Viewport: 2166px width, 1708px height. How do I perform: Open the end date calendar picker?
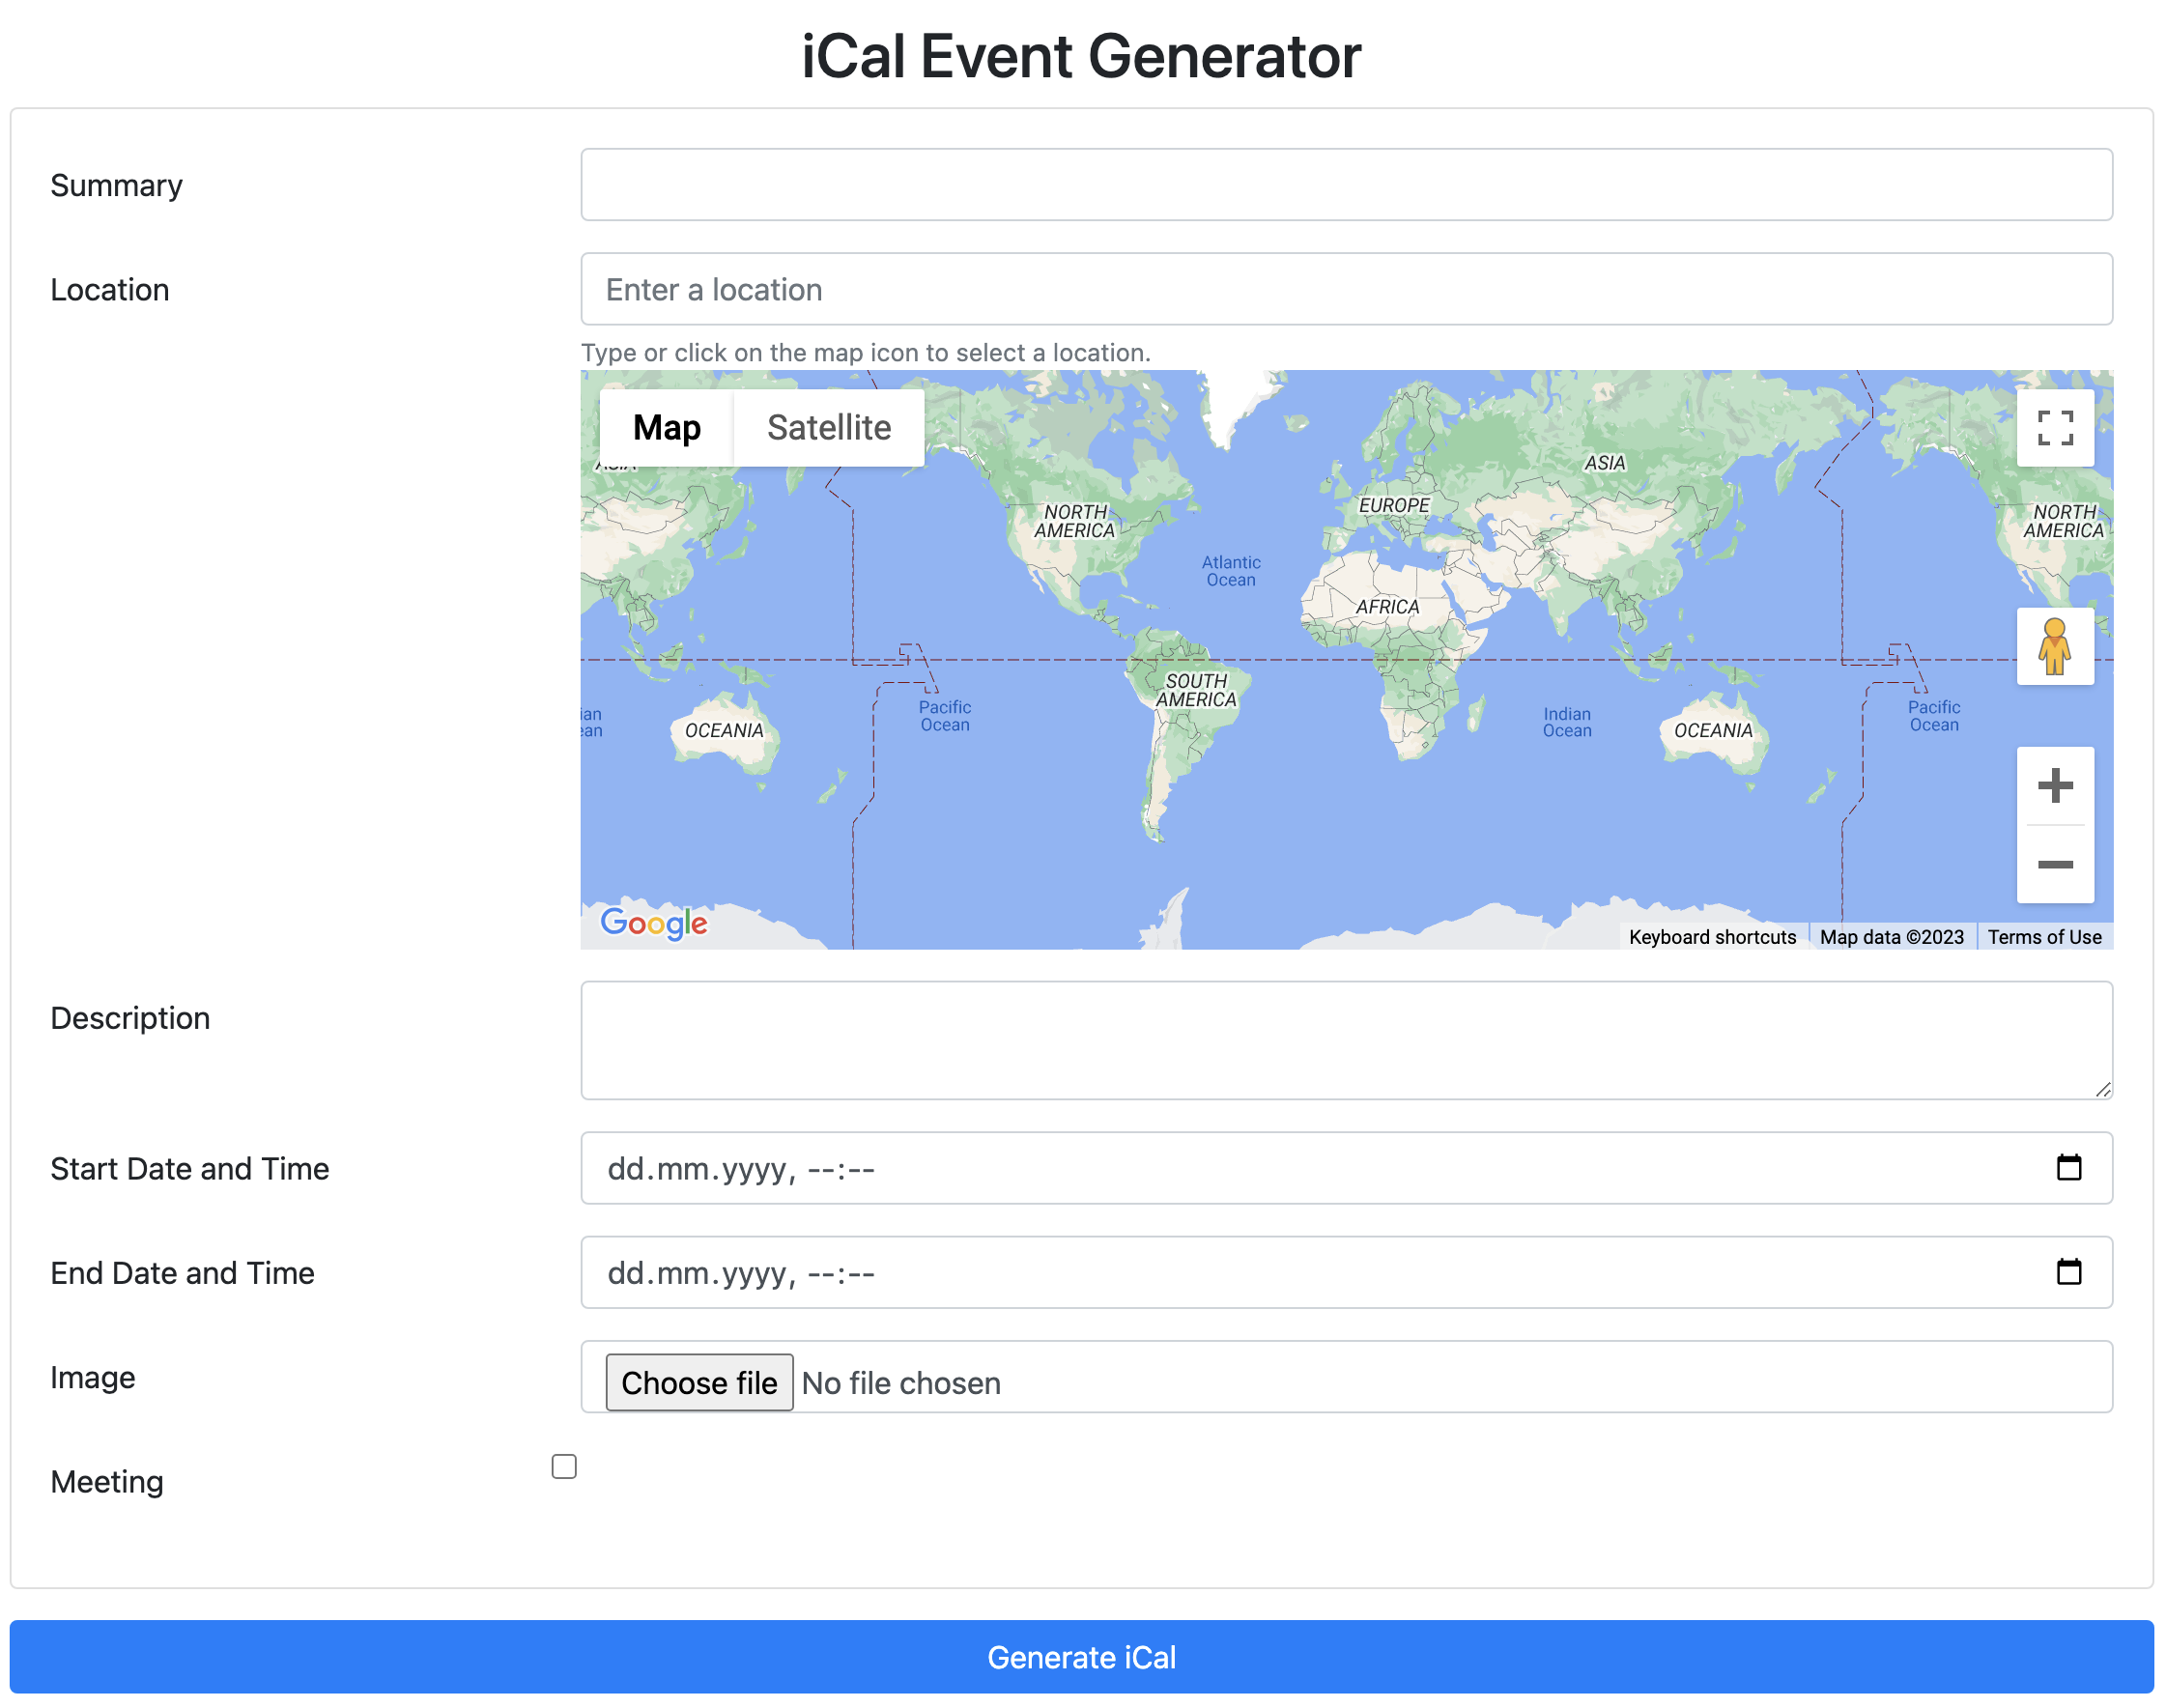(2068, 1272)
